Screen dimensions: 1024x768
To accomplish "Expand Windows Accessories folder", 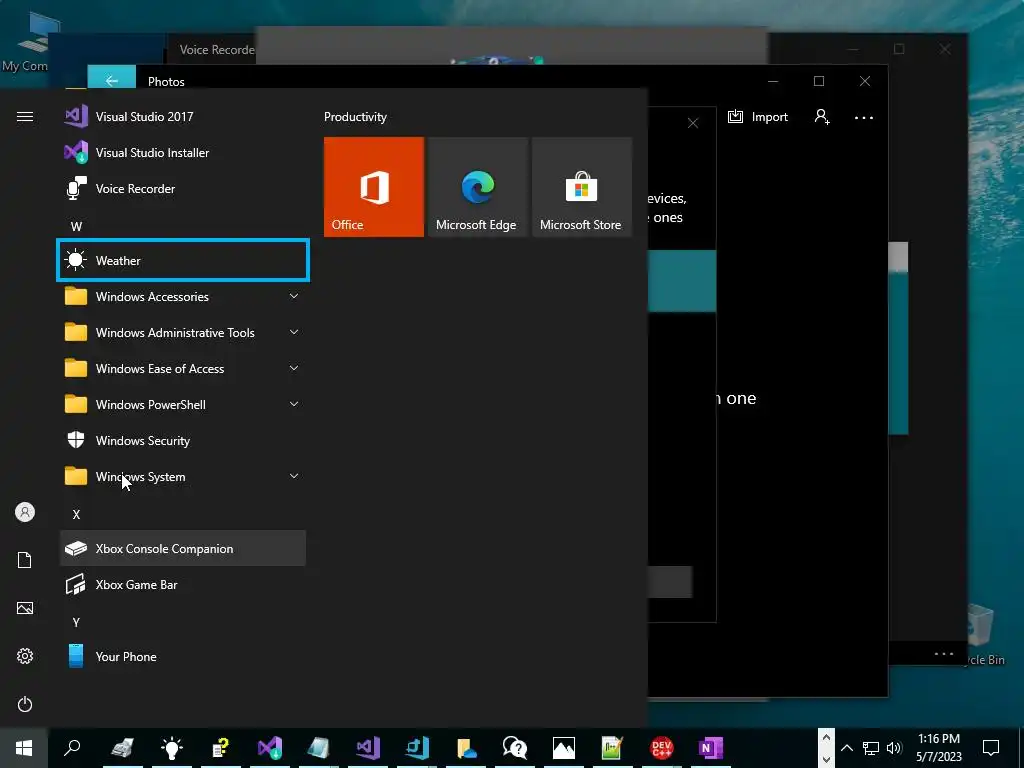I will [183, 296].
